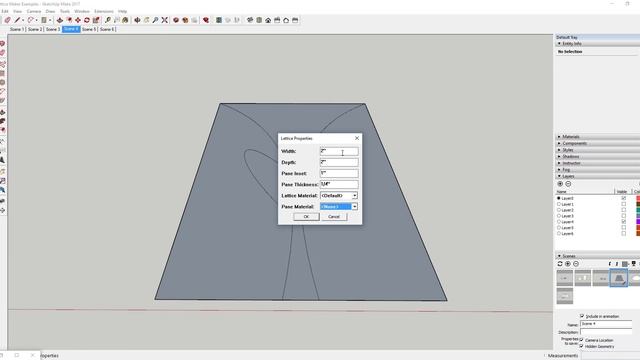The width and height of the screenshot is (640, 360).
Task: Click Layer0 red color swatch
Action: coord(638,198)
